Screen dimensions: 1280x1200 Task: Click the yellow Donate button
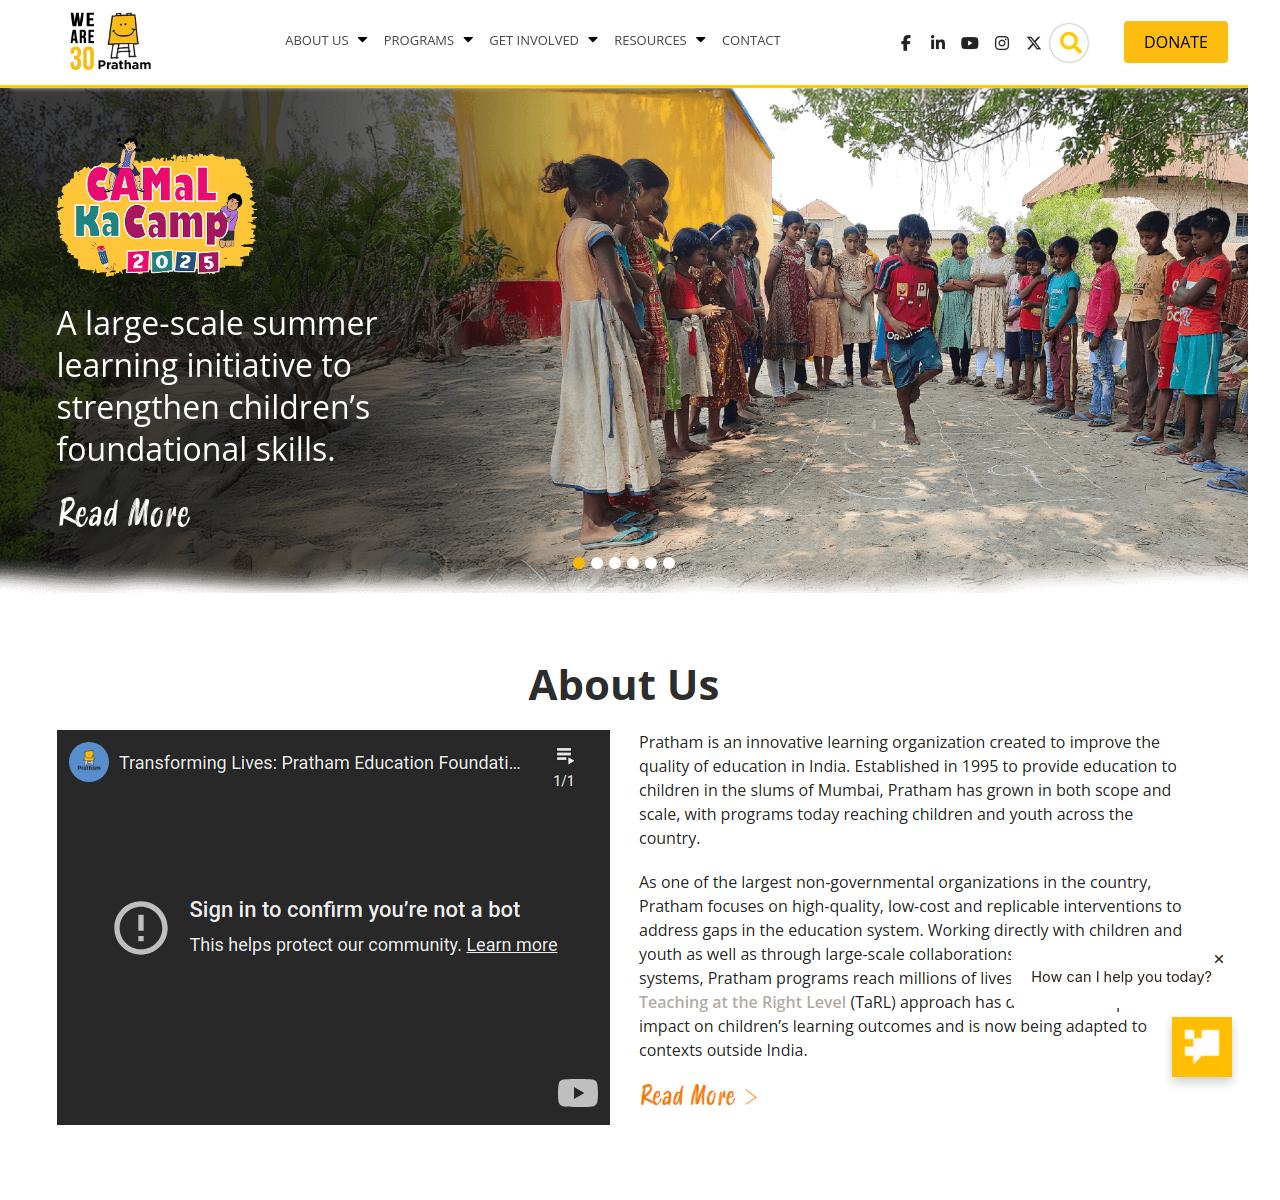point(1175,42)
